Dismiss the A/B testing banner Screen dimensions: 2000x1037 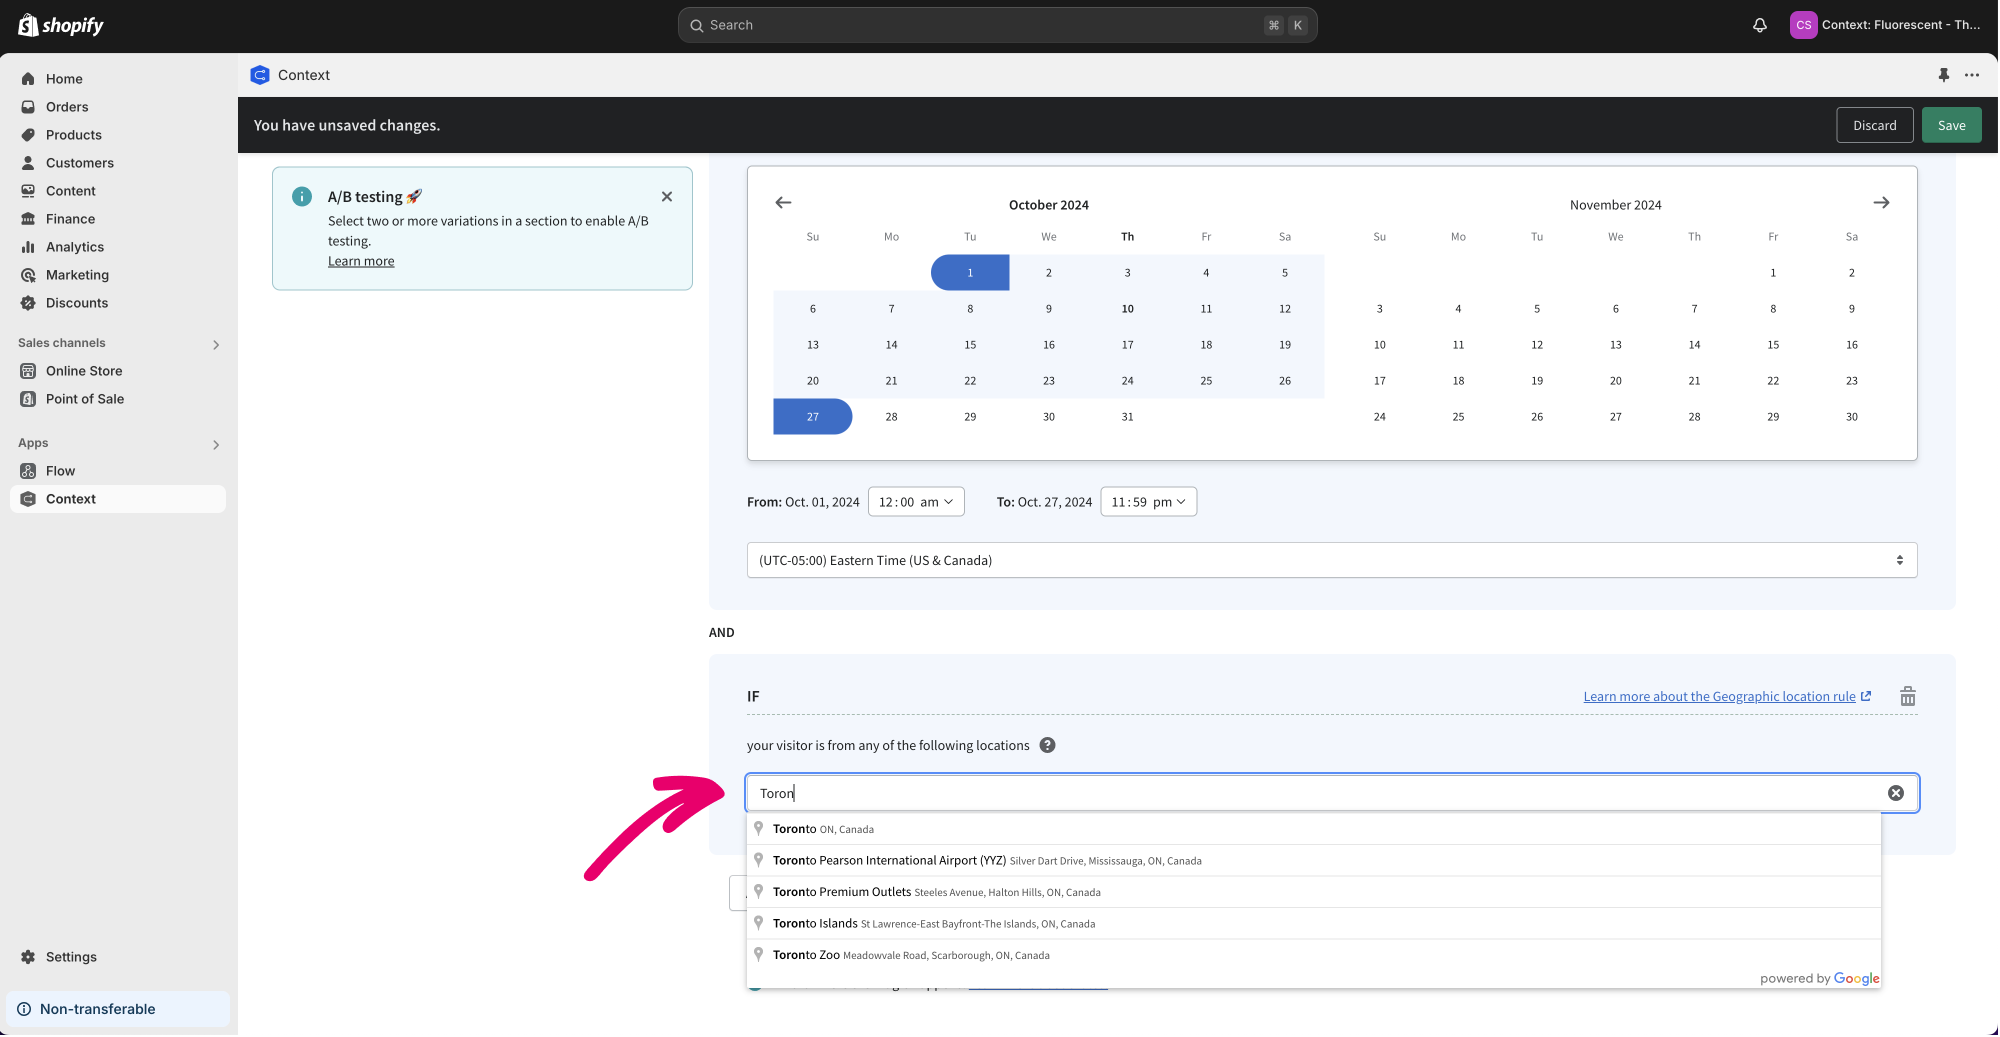coord(667,197)
